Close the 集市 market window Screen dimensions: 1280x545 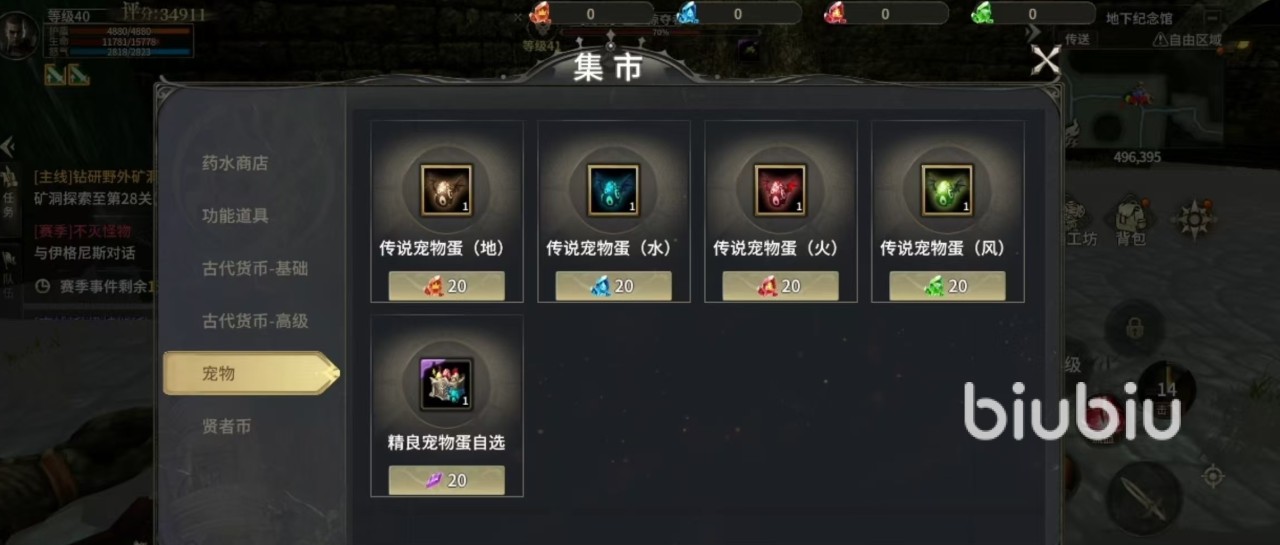point(1045,61)
